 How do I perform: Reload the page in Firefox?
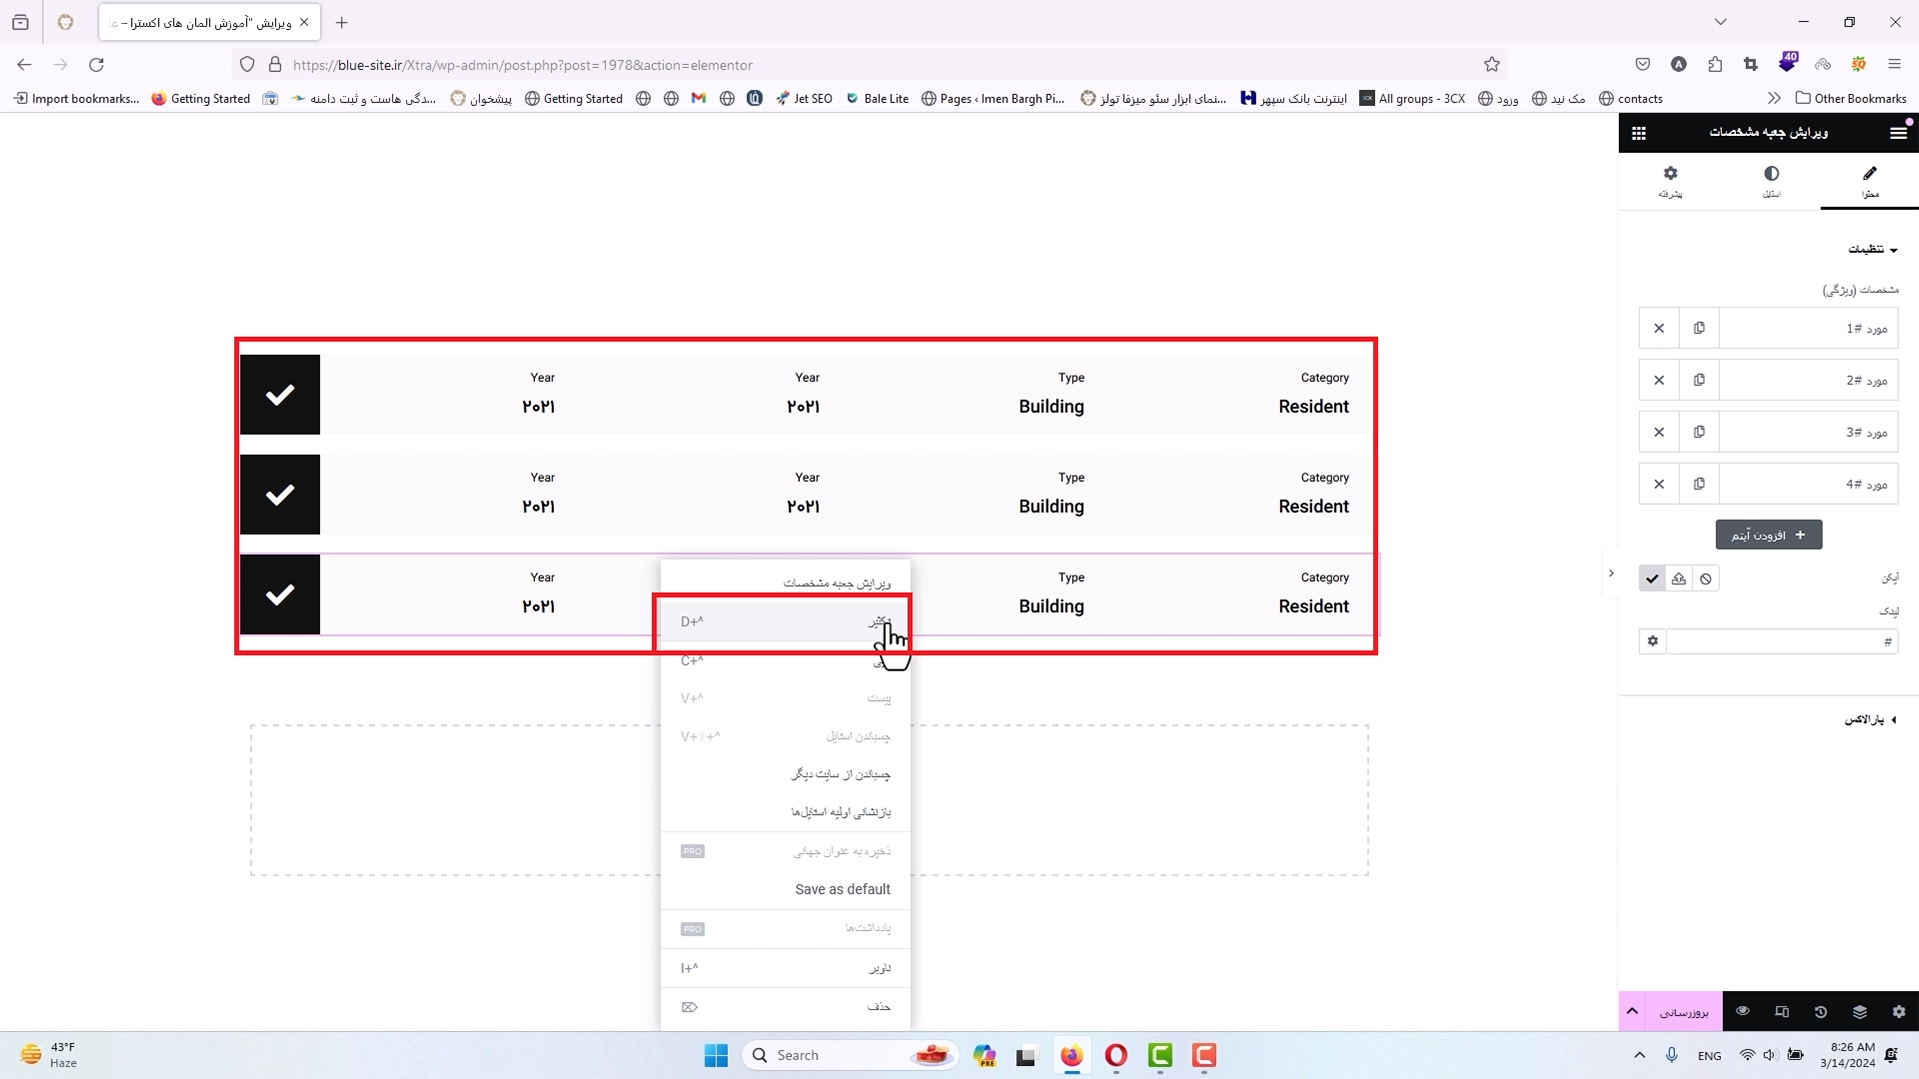96,65
